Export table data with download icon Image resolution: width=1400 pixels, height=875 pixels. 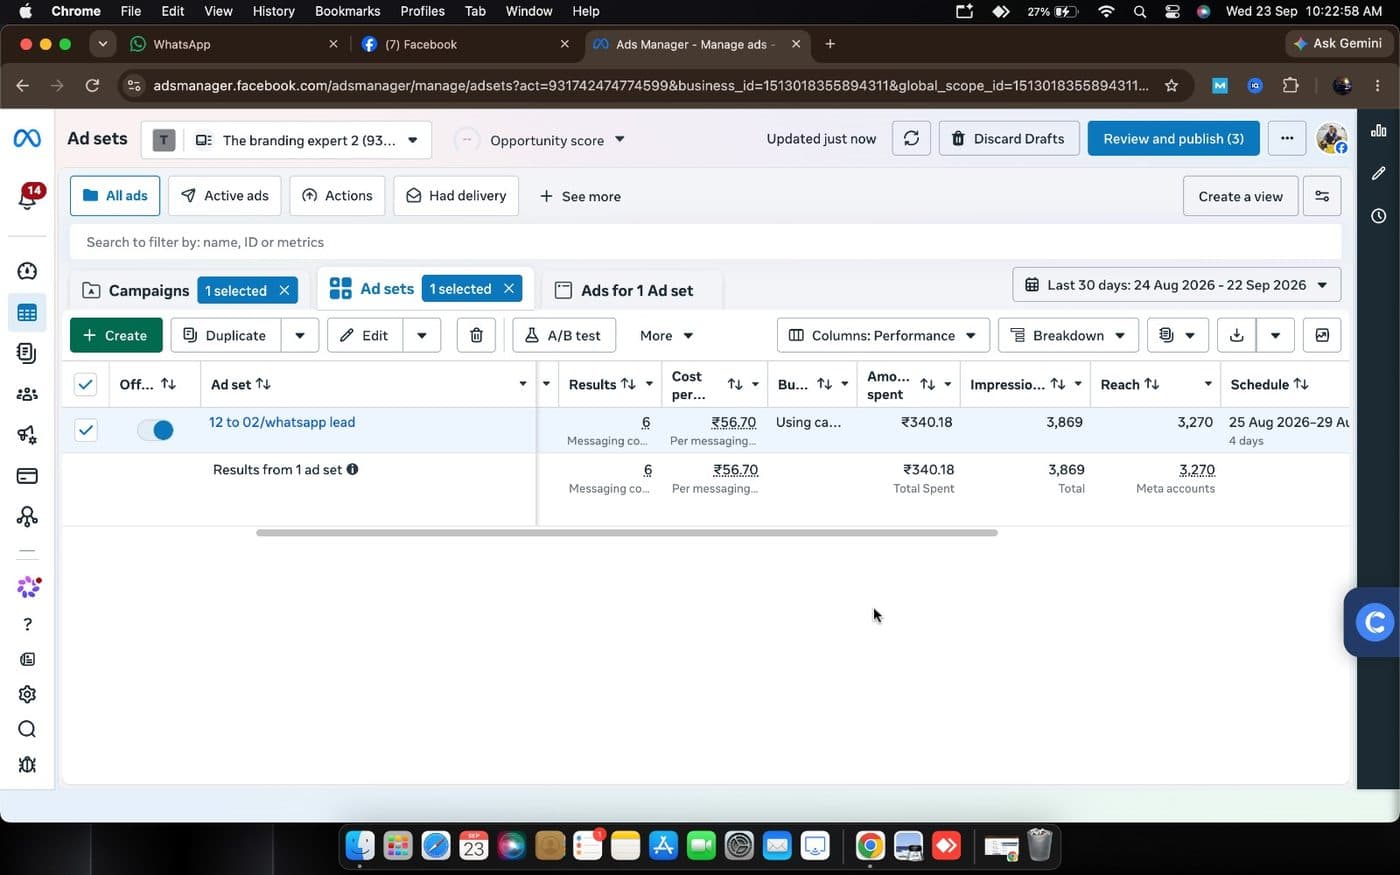click(1236, 335)
